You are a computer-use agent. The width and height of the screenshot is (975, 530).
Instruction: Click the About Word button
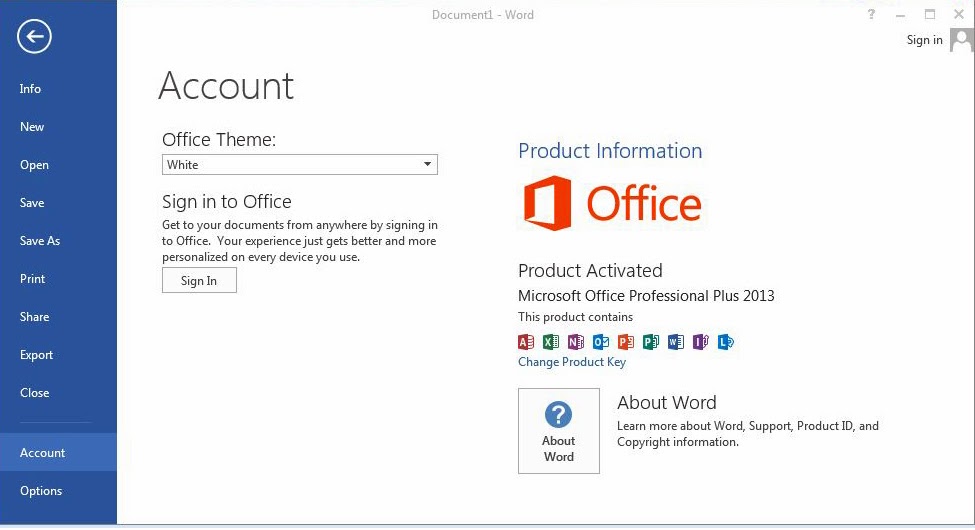(x=559, y=431)
